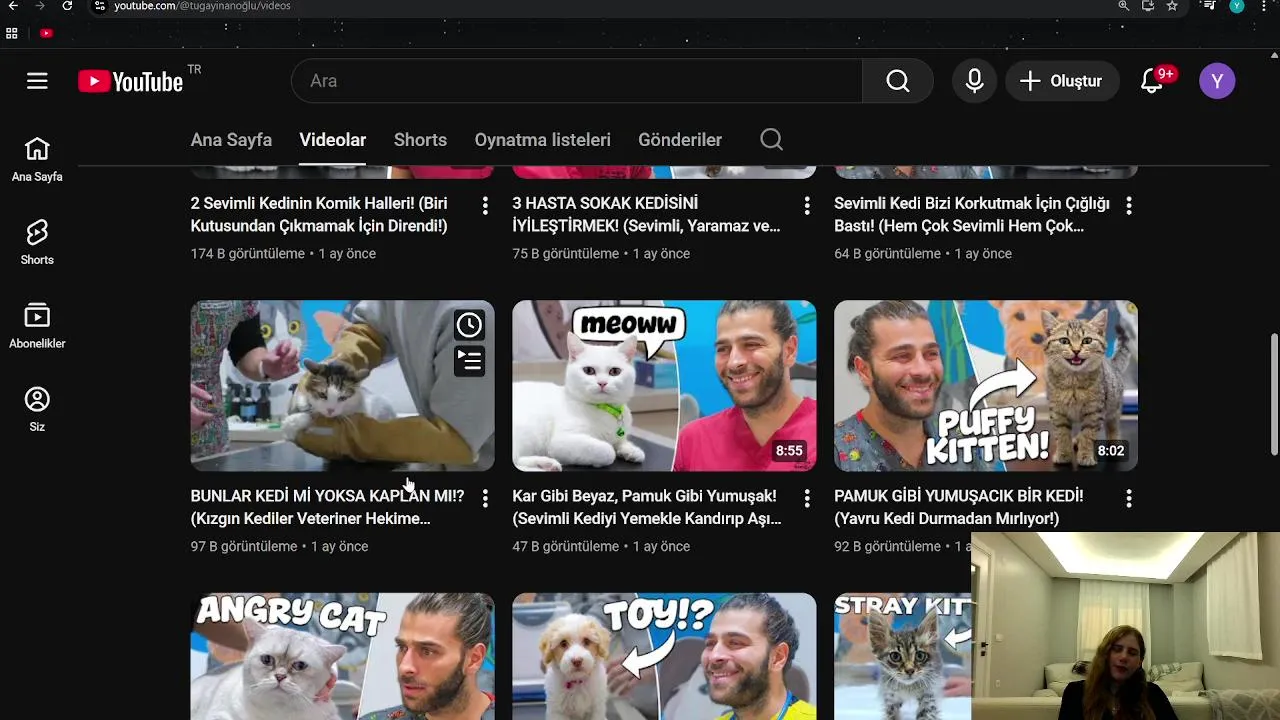Screen dimensions: 1280x720
Task: Open BUNLAR KEDİ Mİ YOKSA KAPLAN title
Action: [327, 507]
